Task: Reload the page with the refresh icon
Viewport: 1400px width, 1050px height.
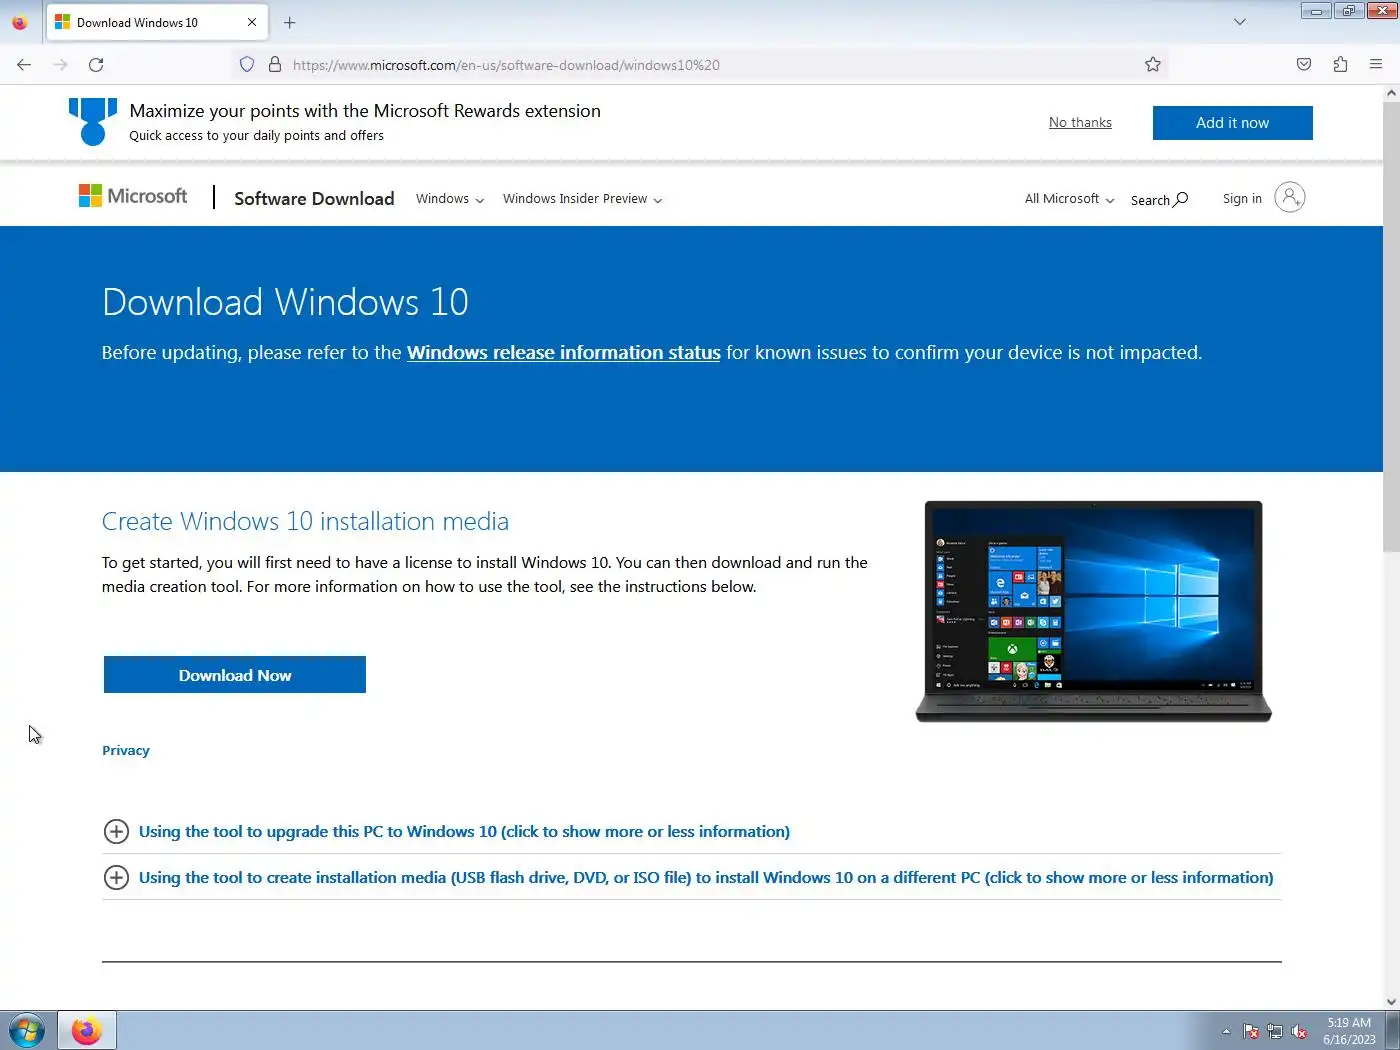Action: 96,64
